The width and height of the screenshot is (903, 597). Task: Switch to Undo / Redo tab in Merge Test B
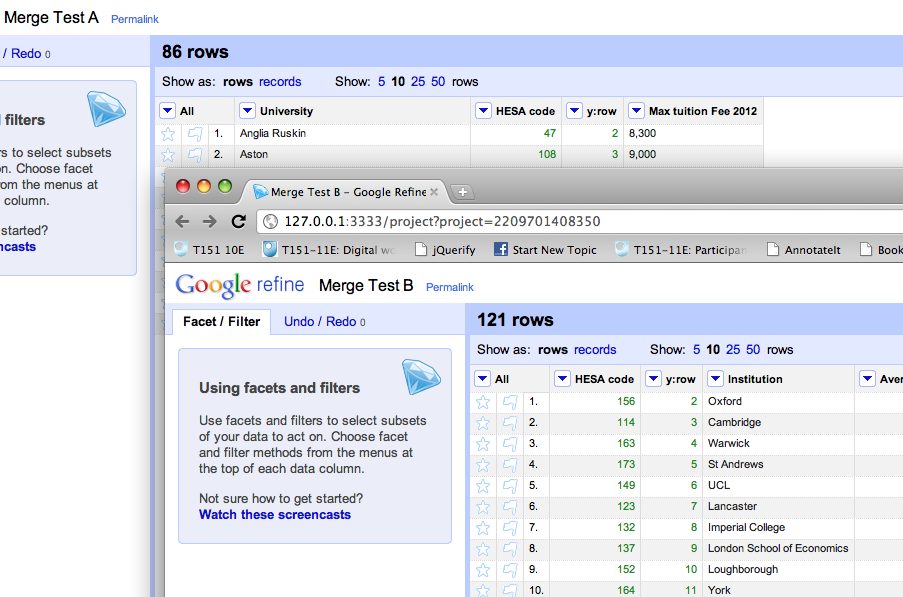324,322
